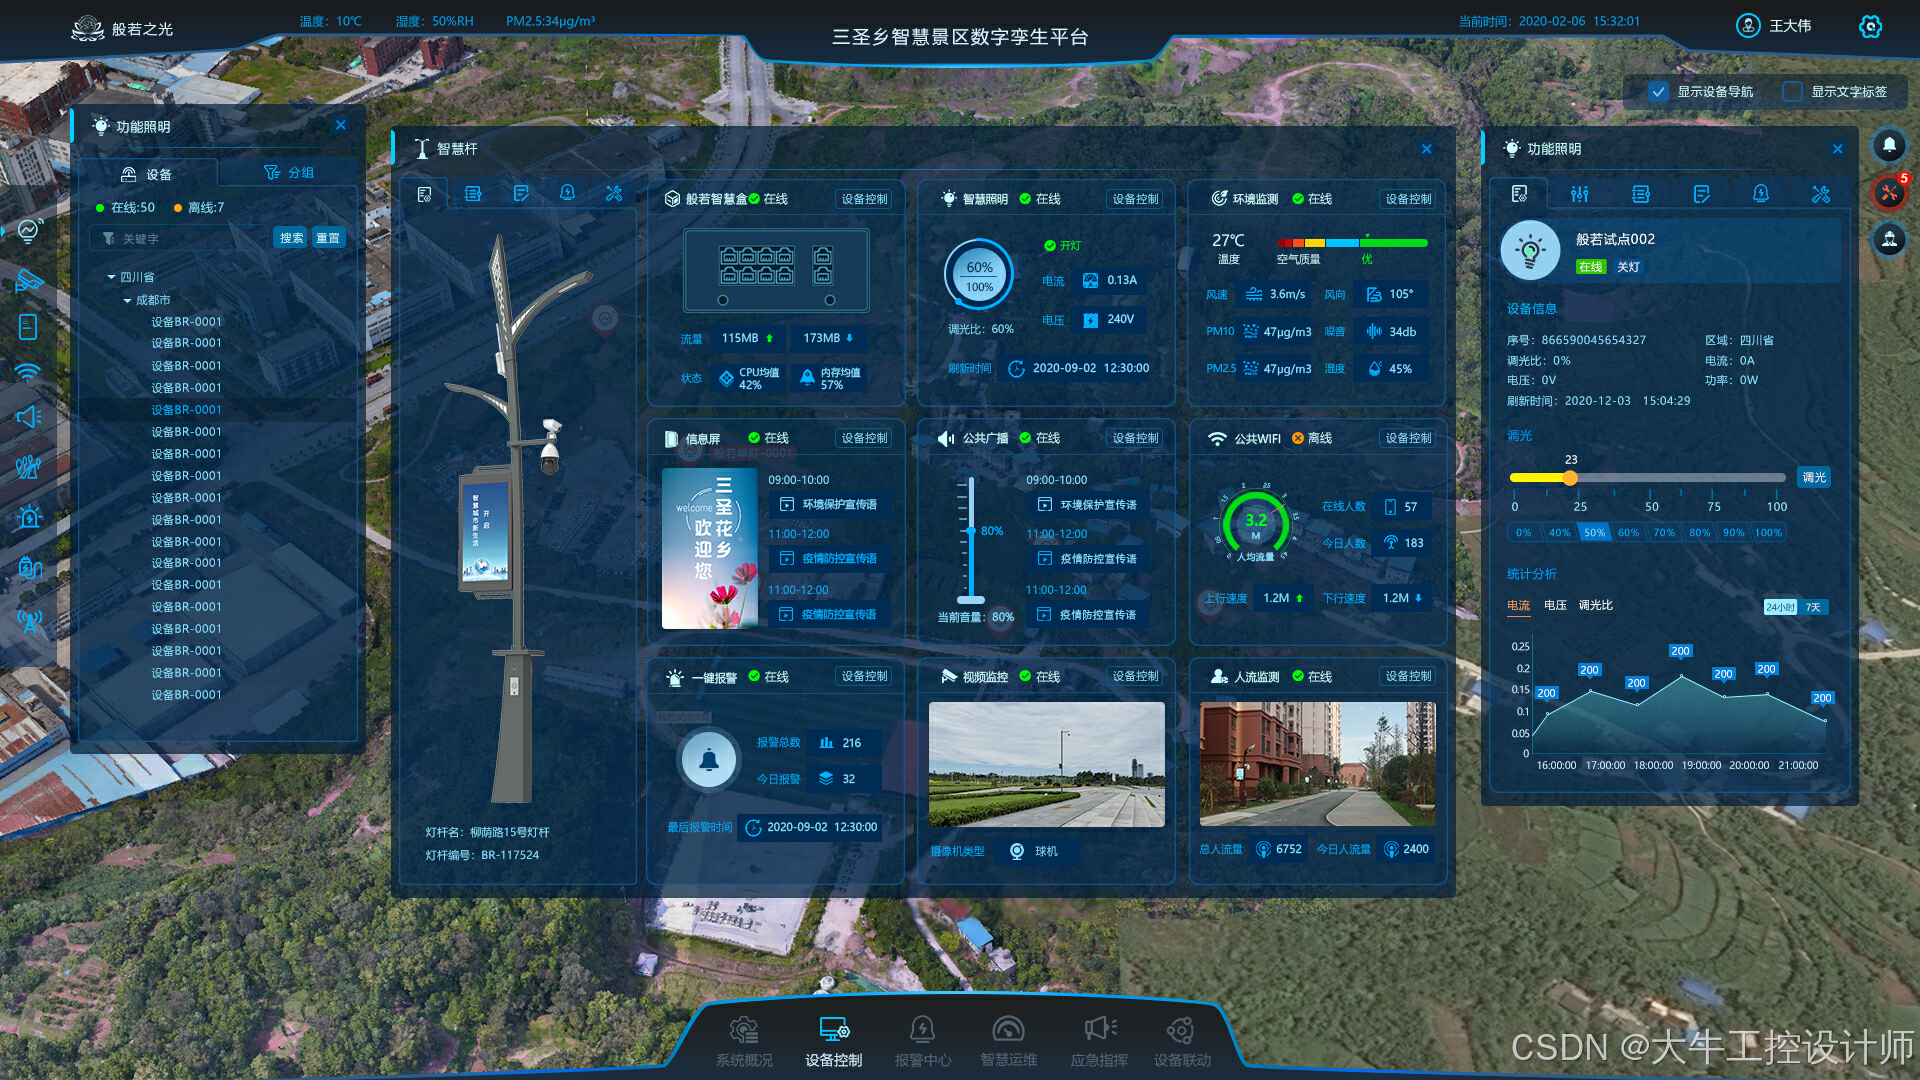1920x1080 pixels.
Task: Select the equalizer sliders icon in right panel
Action: point(1579,194)
